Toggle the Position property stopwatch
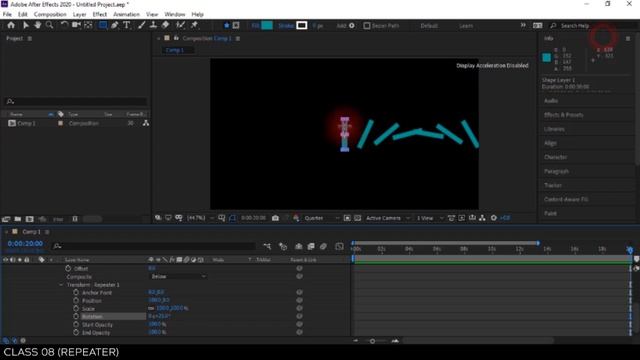Viewport: 640px width, 360px height. 76,300
